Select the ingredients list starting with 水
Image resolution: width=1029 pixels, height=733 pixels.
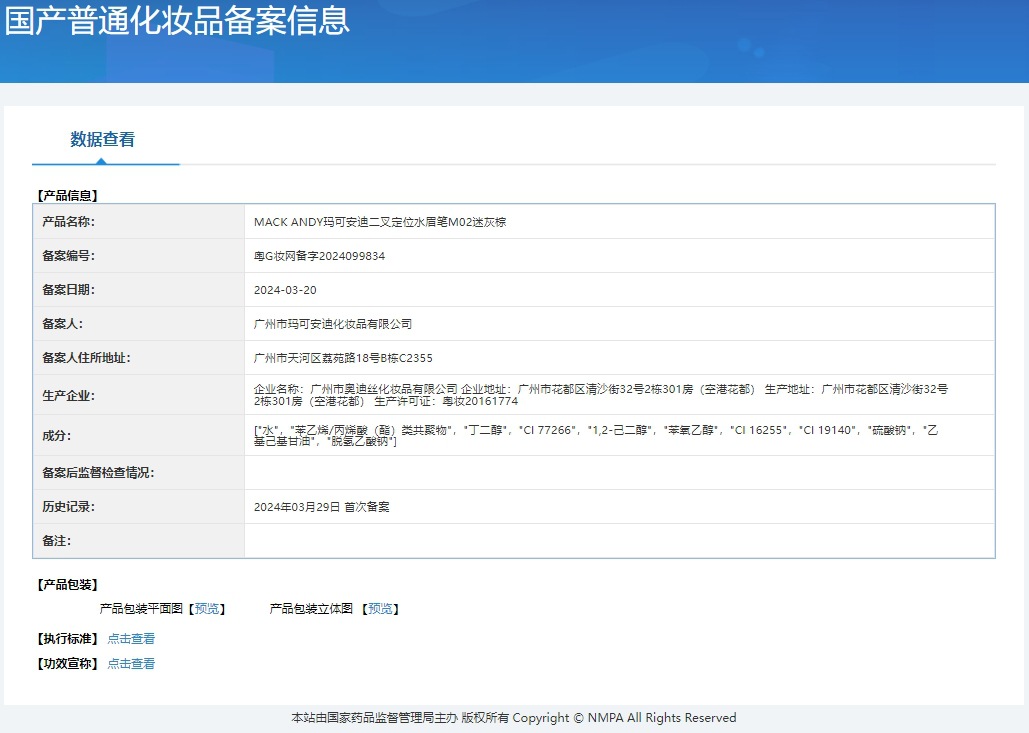pyautogui.click(x=597, y=436)
